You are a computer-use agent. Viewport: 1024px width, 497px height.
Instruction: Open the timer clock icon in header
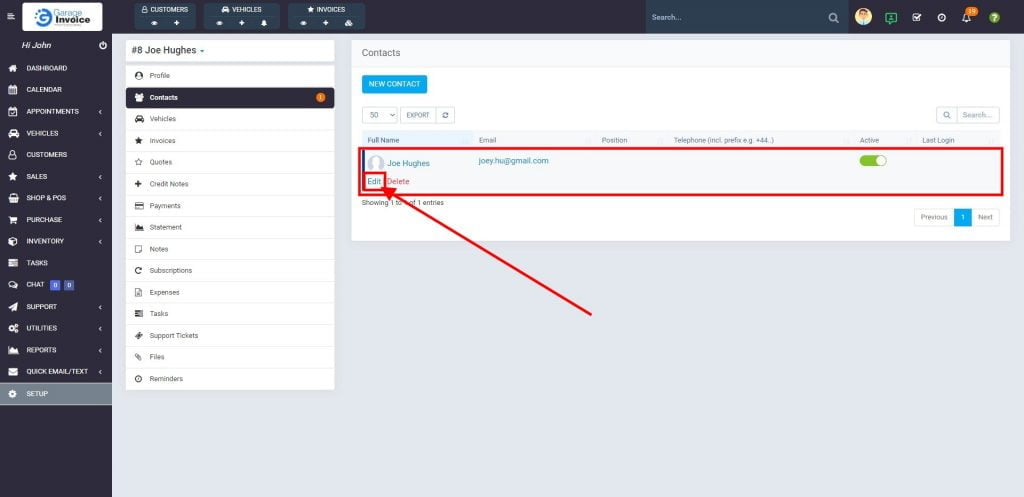coord(942,18)
